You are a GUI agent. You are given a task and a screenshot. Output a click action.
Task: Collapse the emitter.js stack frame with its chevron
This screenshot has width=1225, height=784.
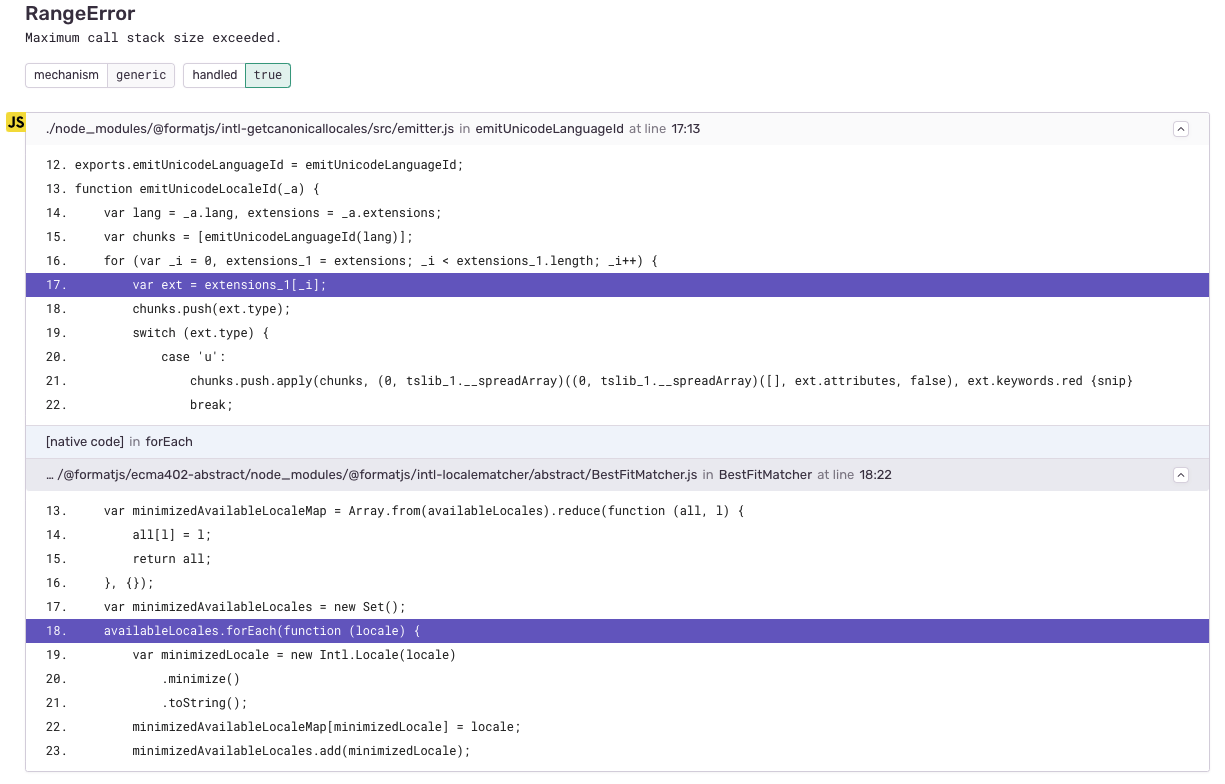[x=1181, y=128]
